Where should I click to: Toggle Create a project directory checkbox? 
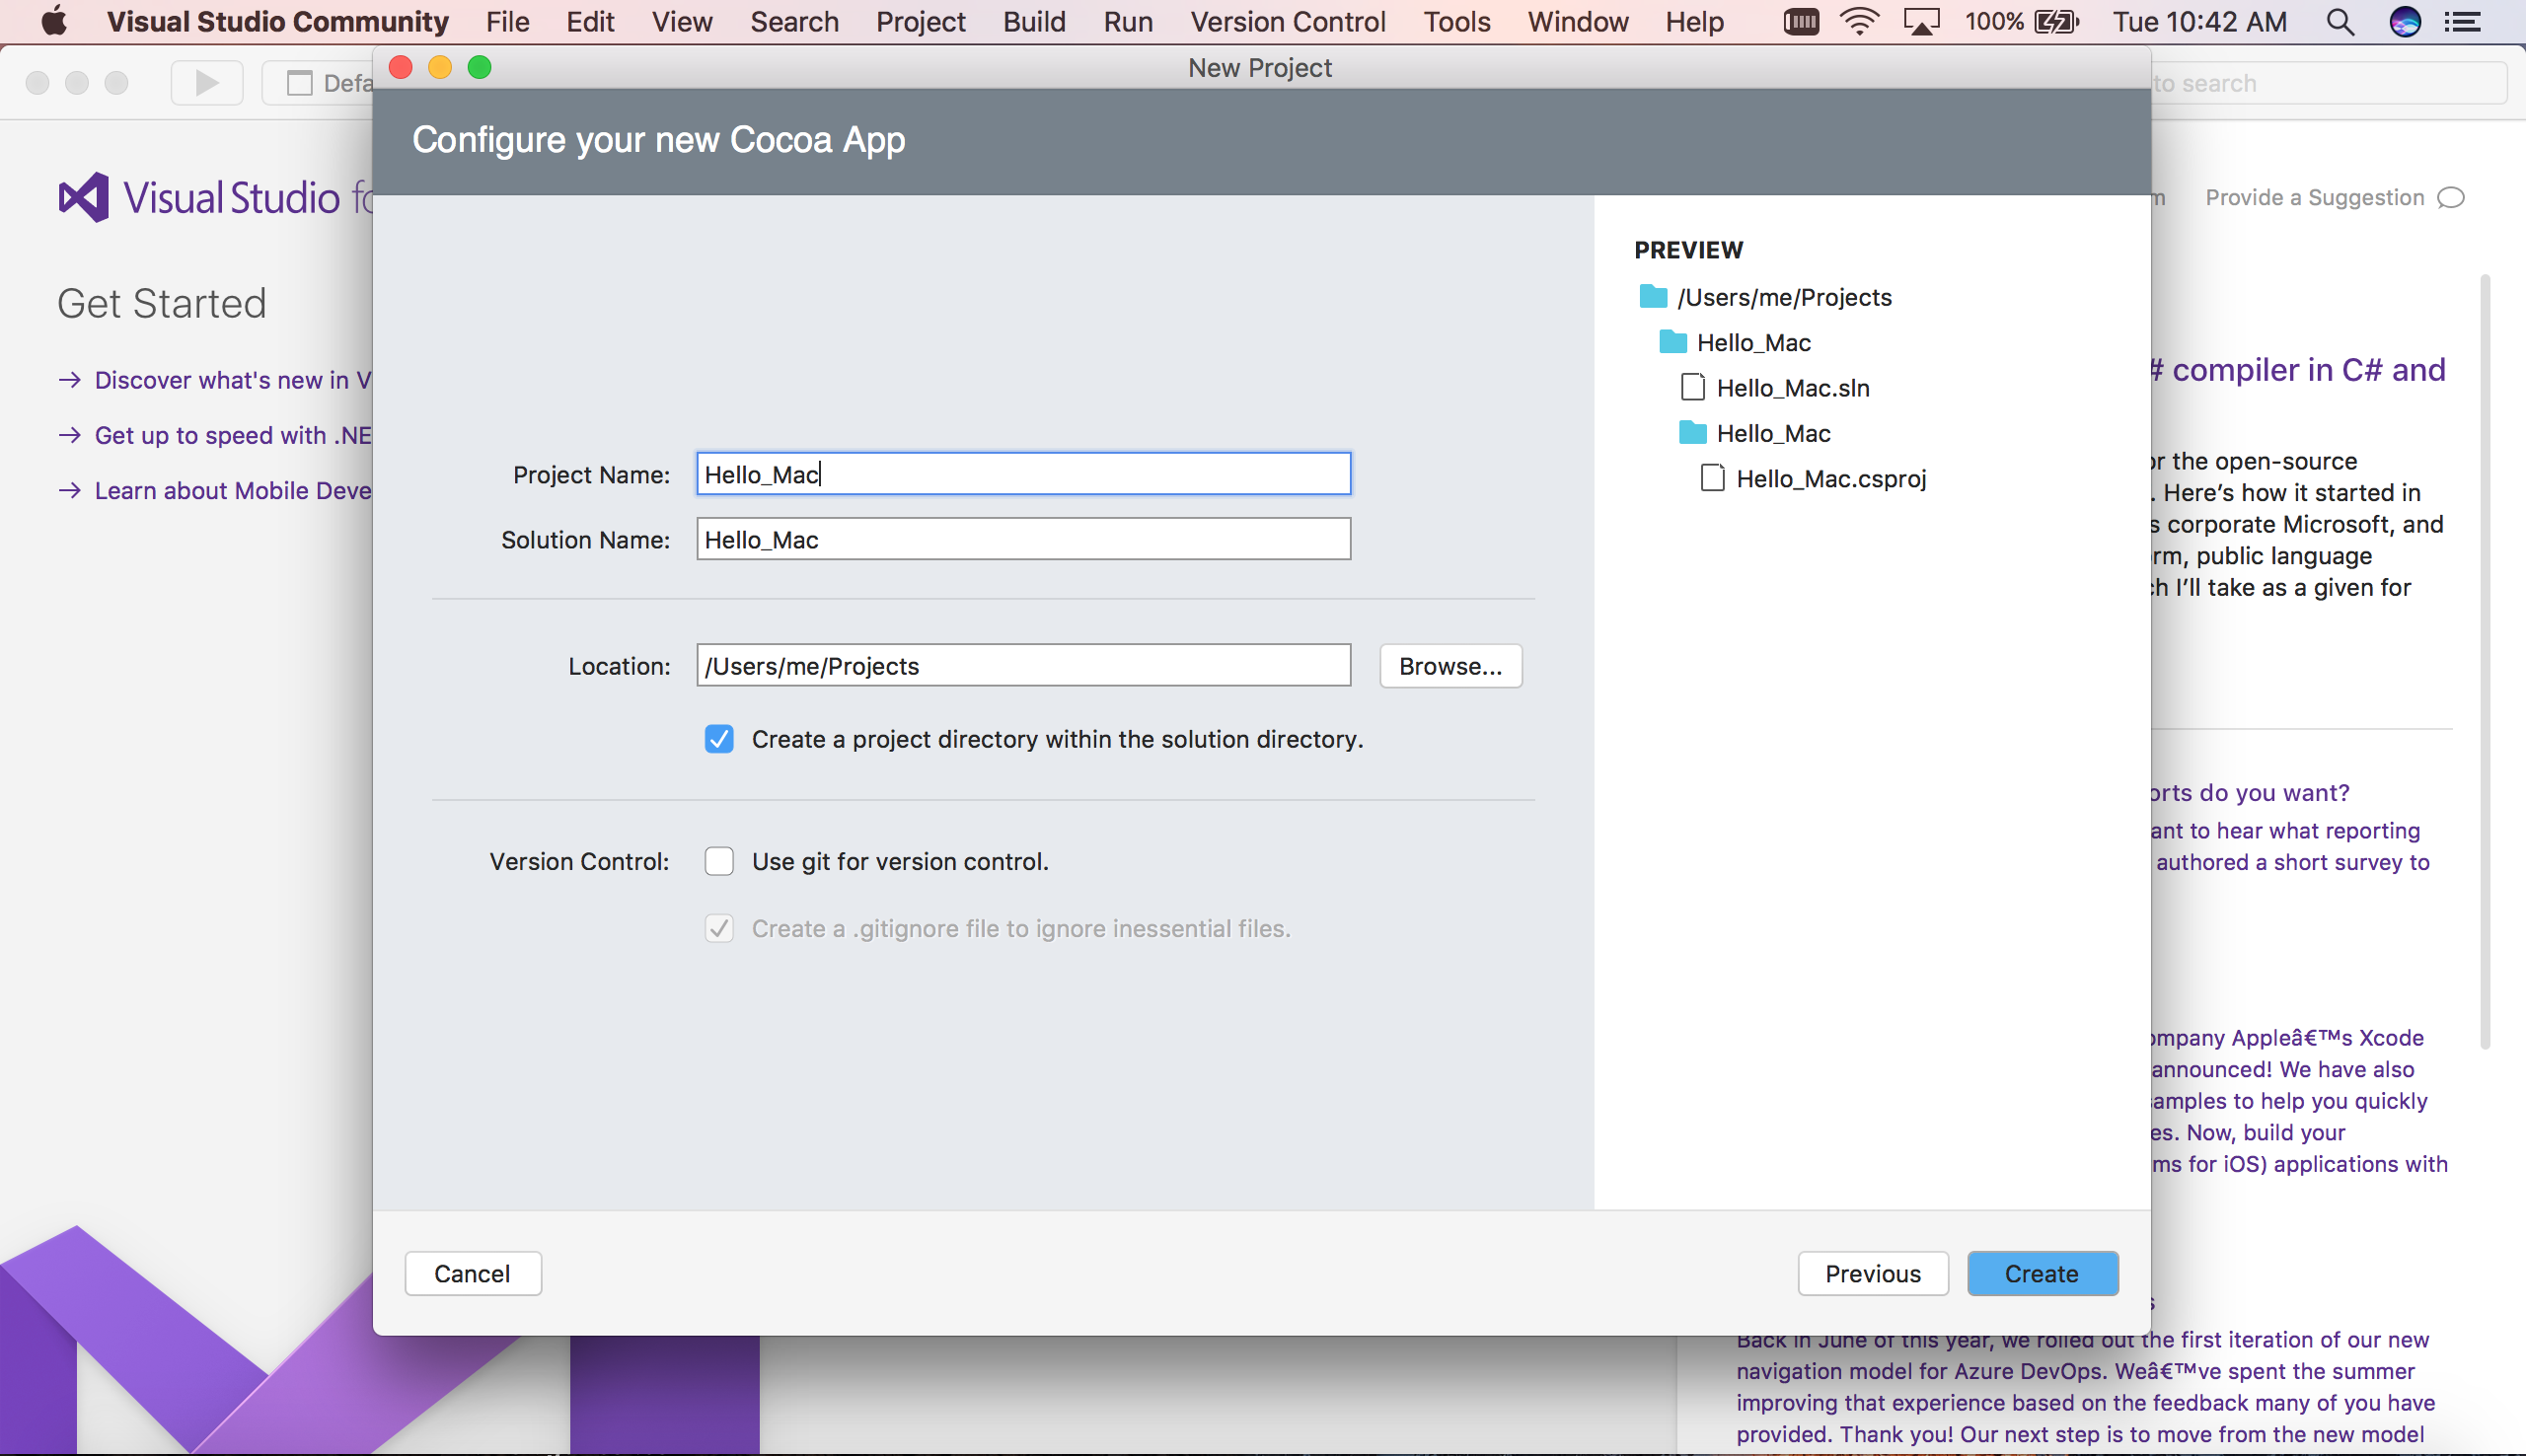(x=718, y=738)
